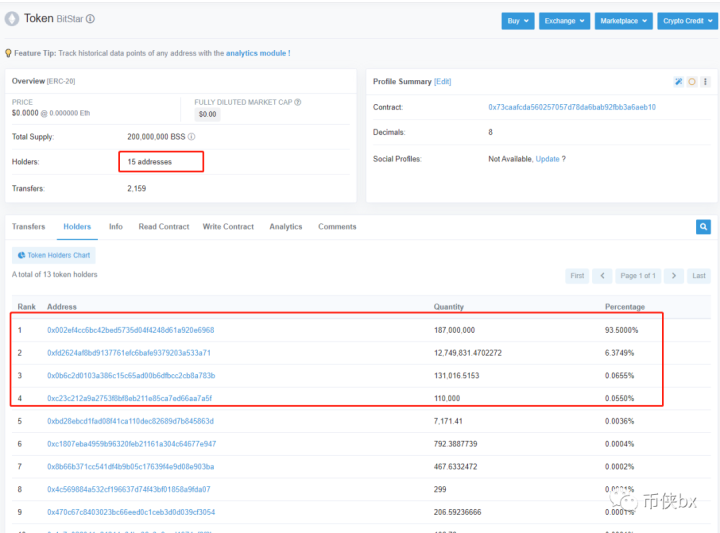Click the info icon next to Total Supply
This screenshot has width=720, height=533.
click(191, 137)
